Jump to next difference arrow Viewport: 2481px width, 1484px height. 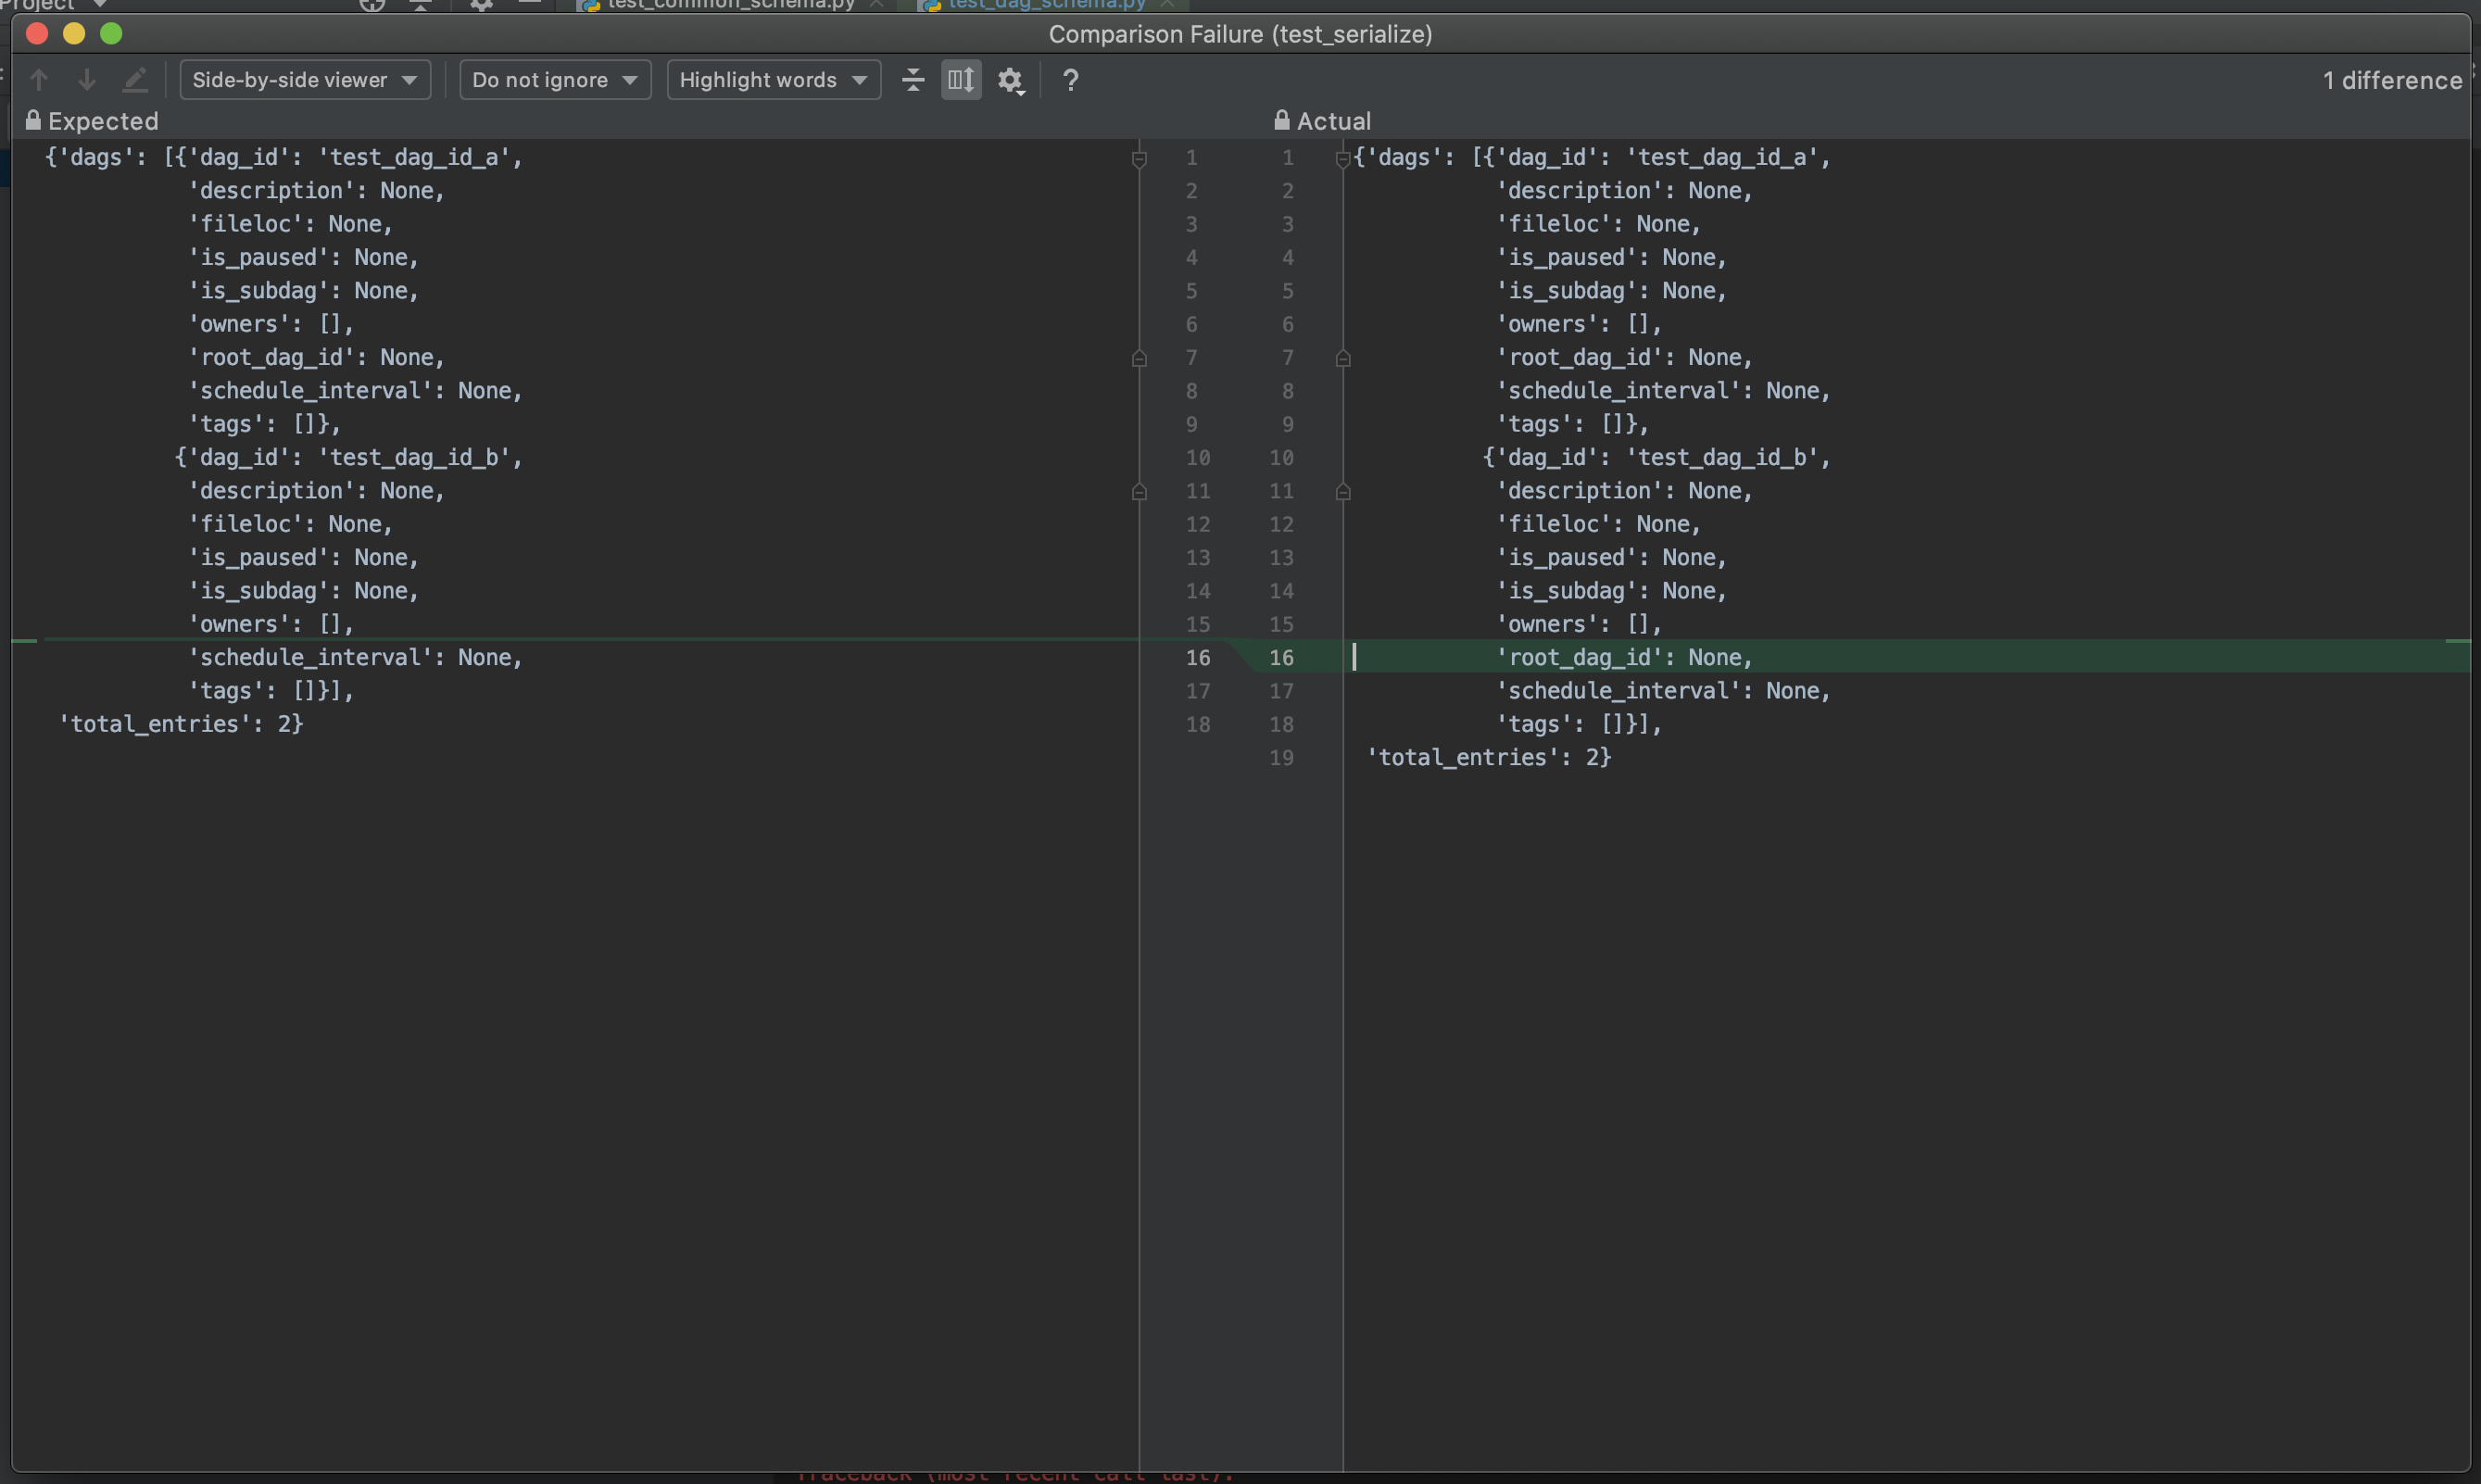click(x=87, y=80)
